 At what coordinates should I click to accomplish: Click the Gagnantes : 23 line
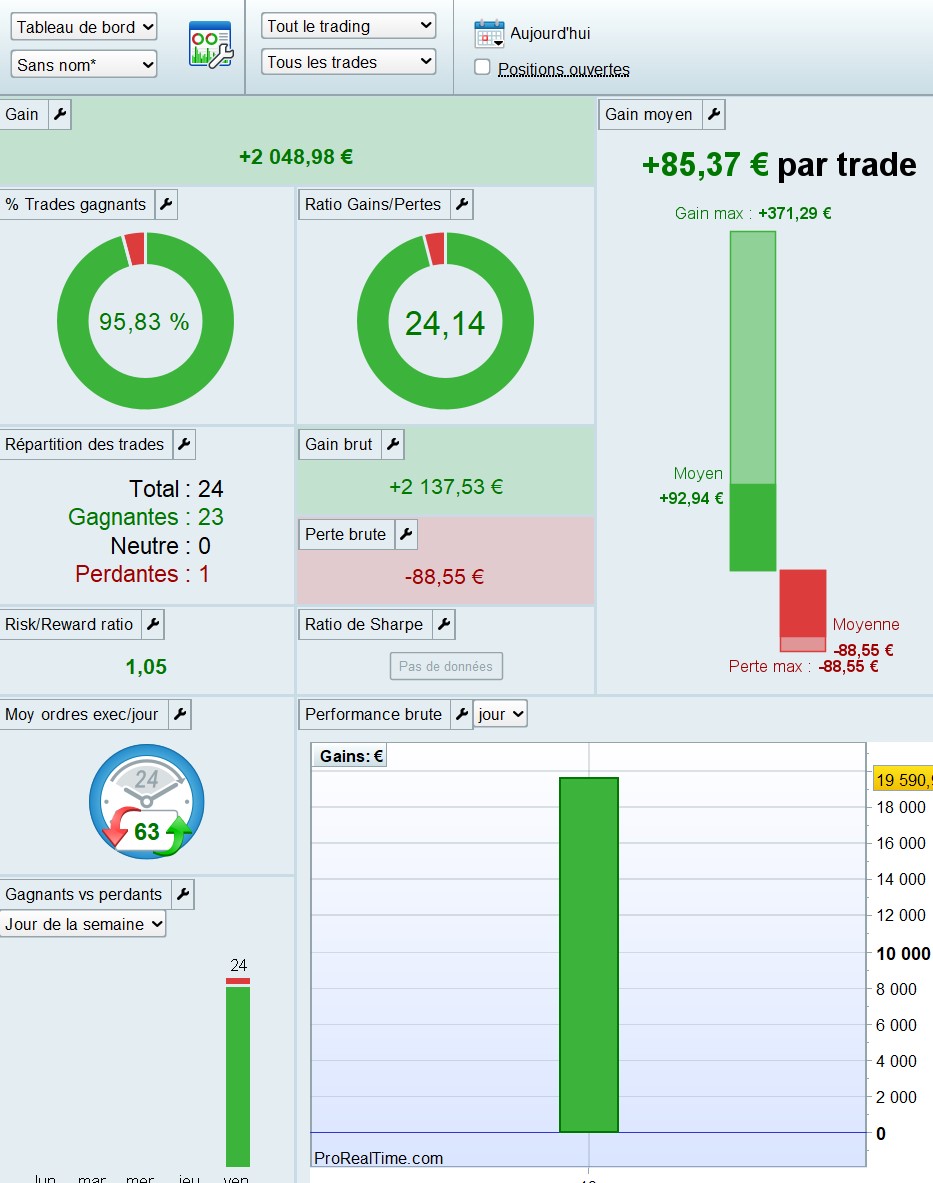pos(146,517)
